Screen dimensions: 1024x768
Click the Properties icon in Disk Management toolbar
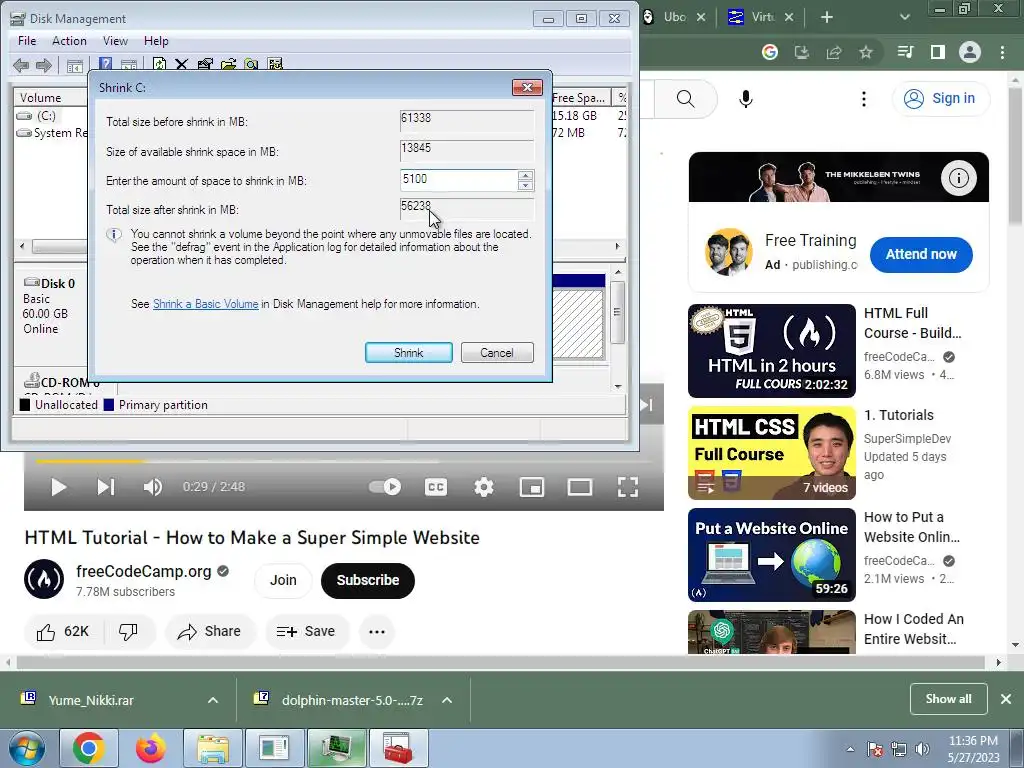(x=205, y=64)
